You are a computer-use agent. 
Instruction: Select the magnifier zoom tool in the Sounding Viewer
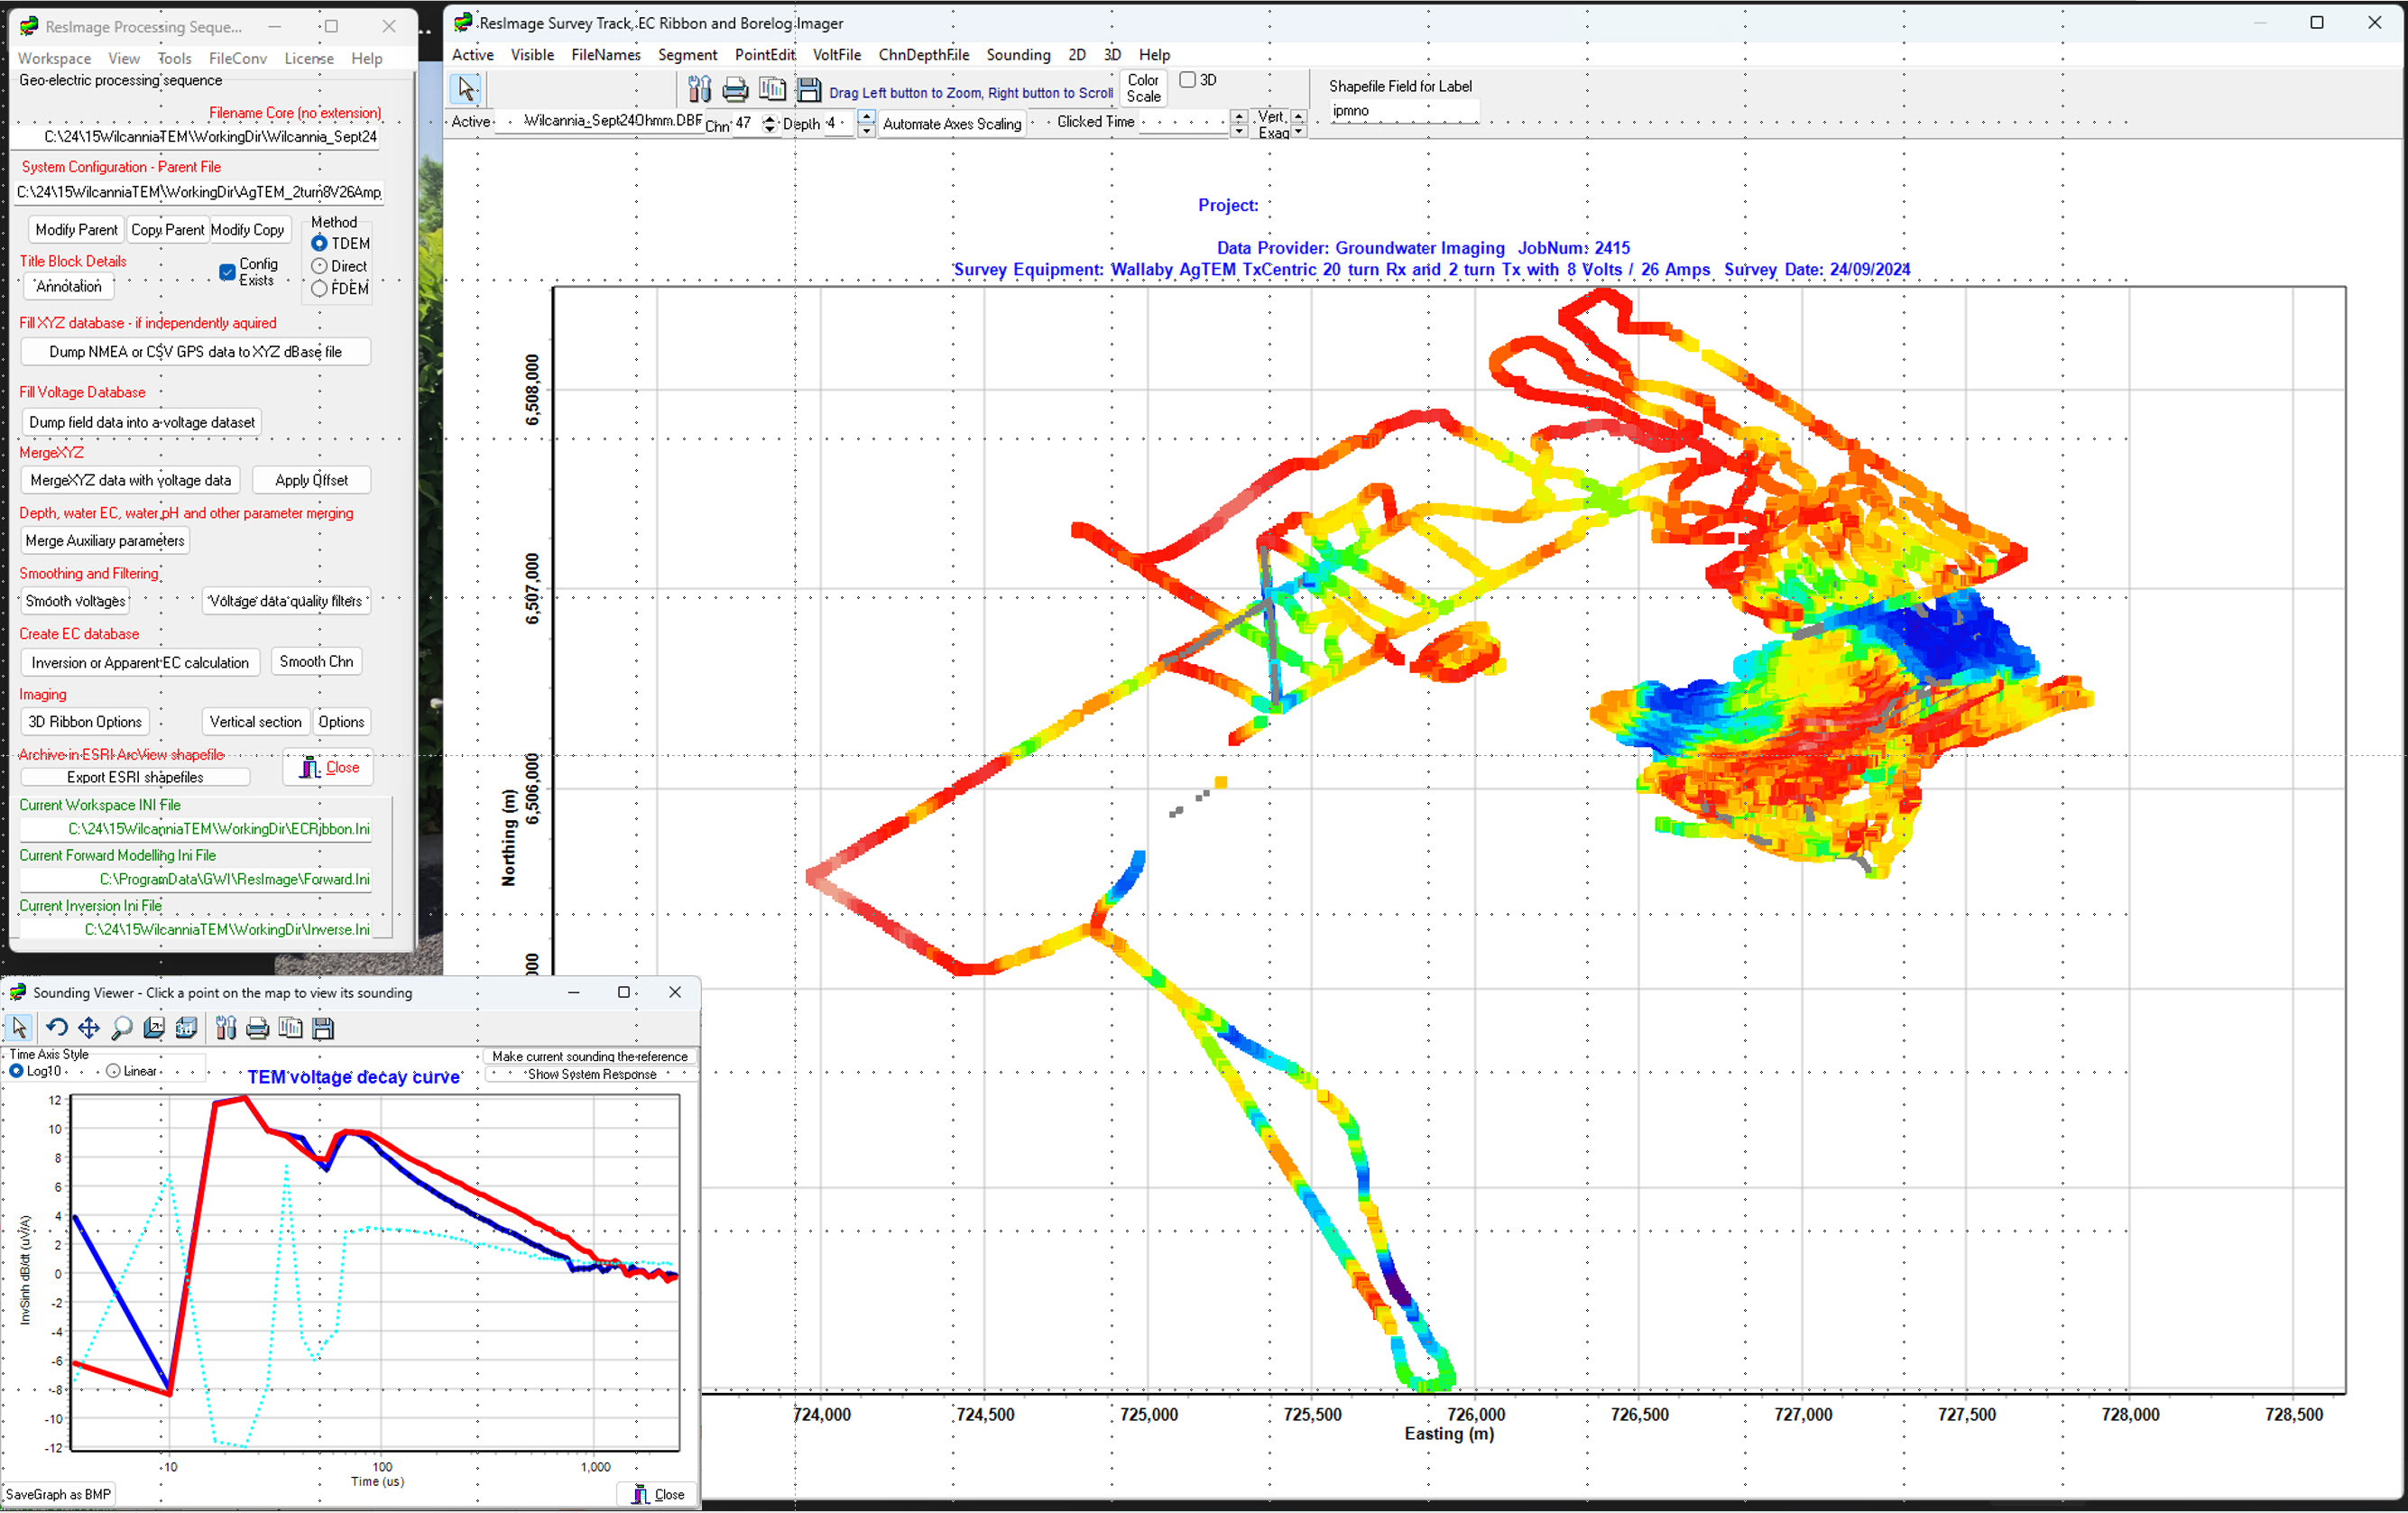tap(121, 1027)
